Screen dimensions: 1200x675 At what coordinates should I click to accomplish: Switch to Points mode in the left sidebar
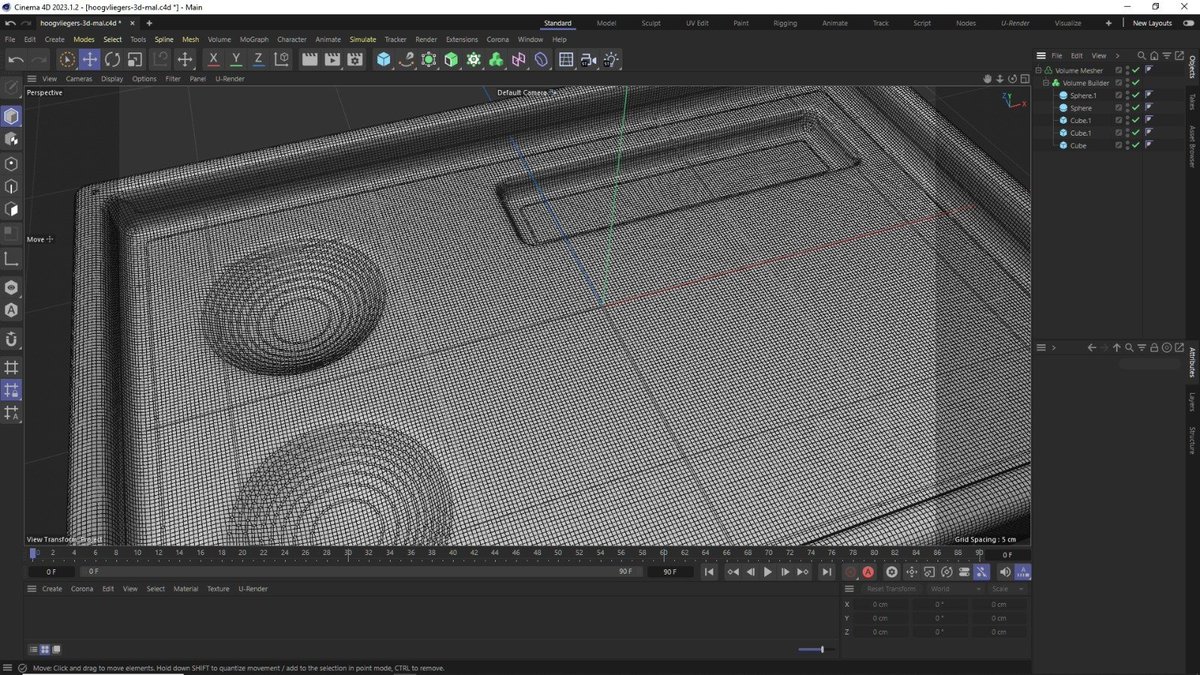[x=12, y=163]
